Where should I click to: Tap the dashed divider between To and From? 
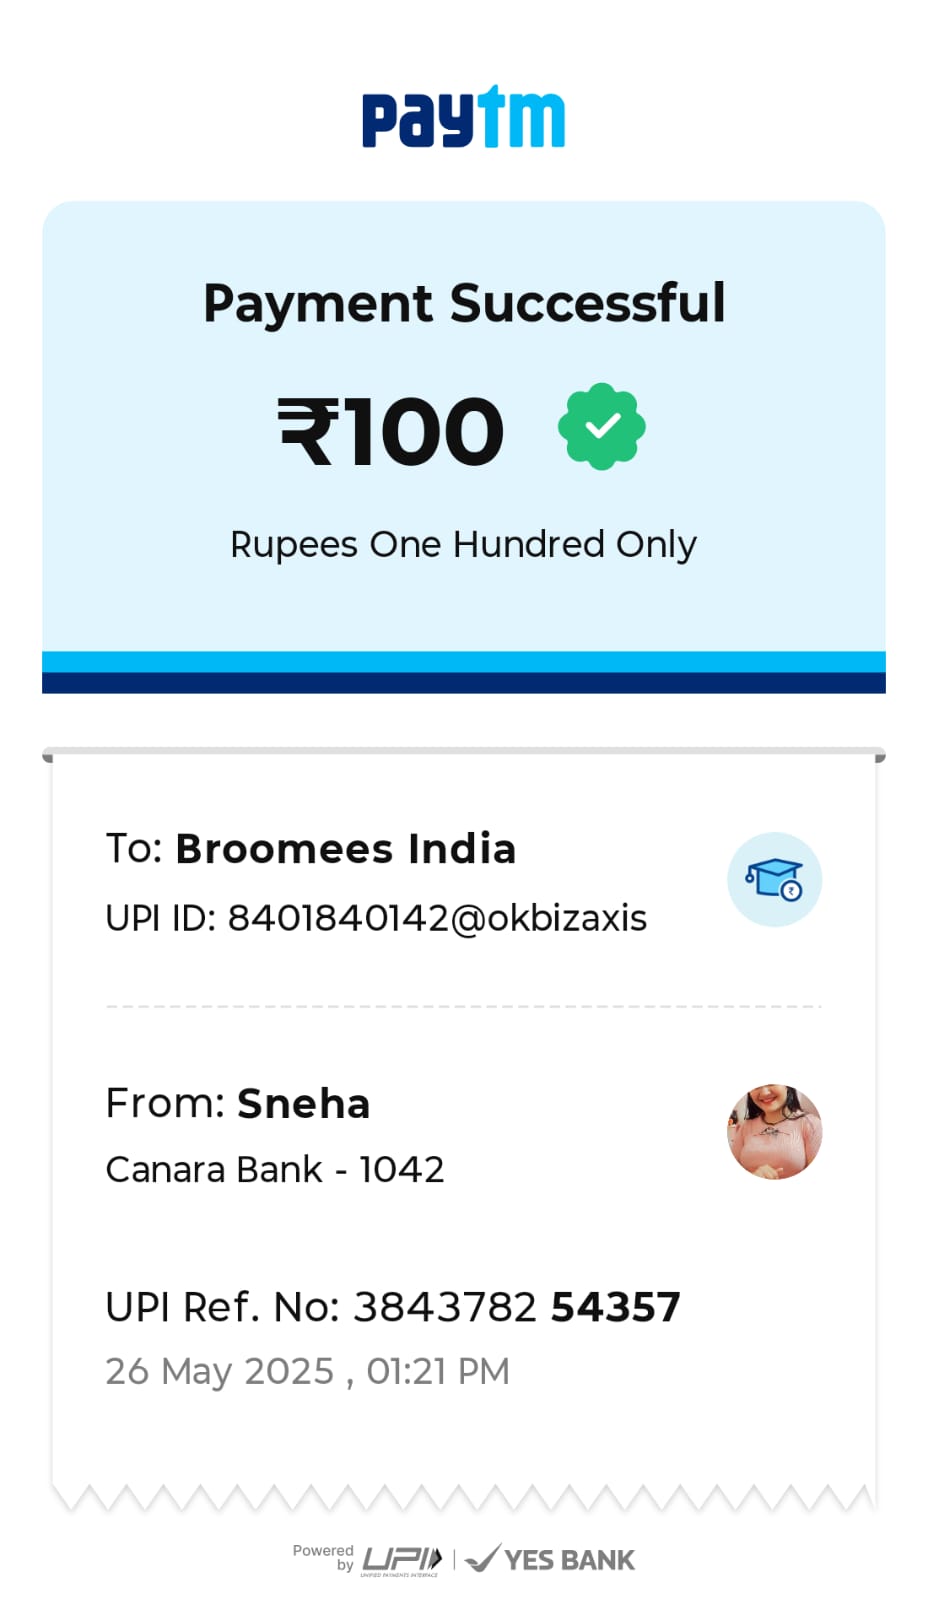tap(464, 1006)
